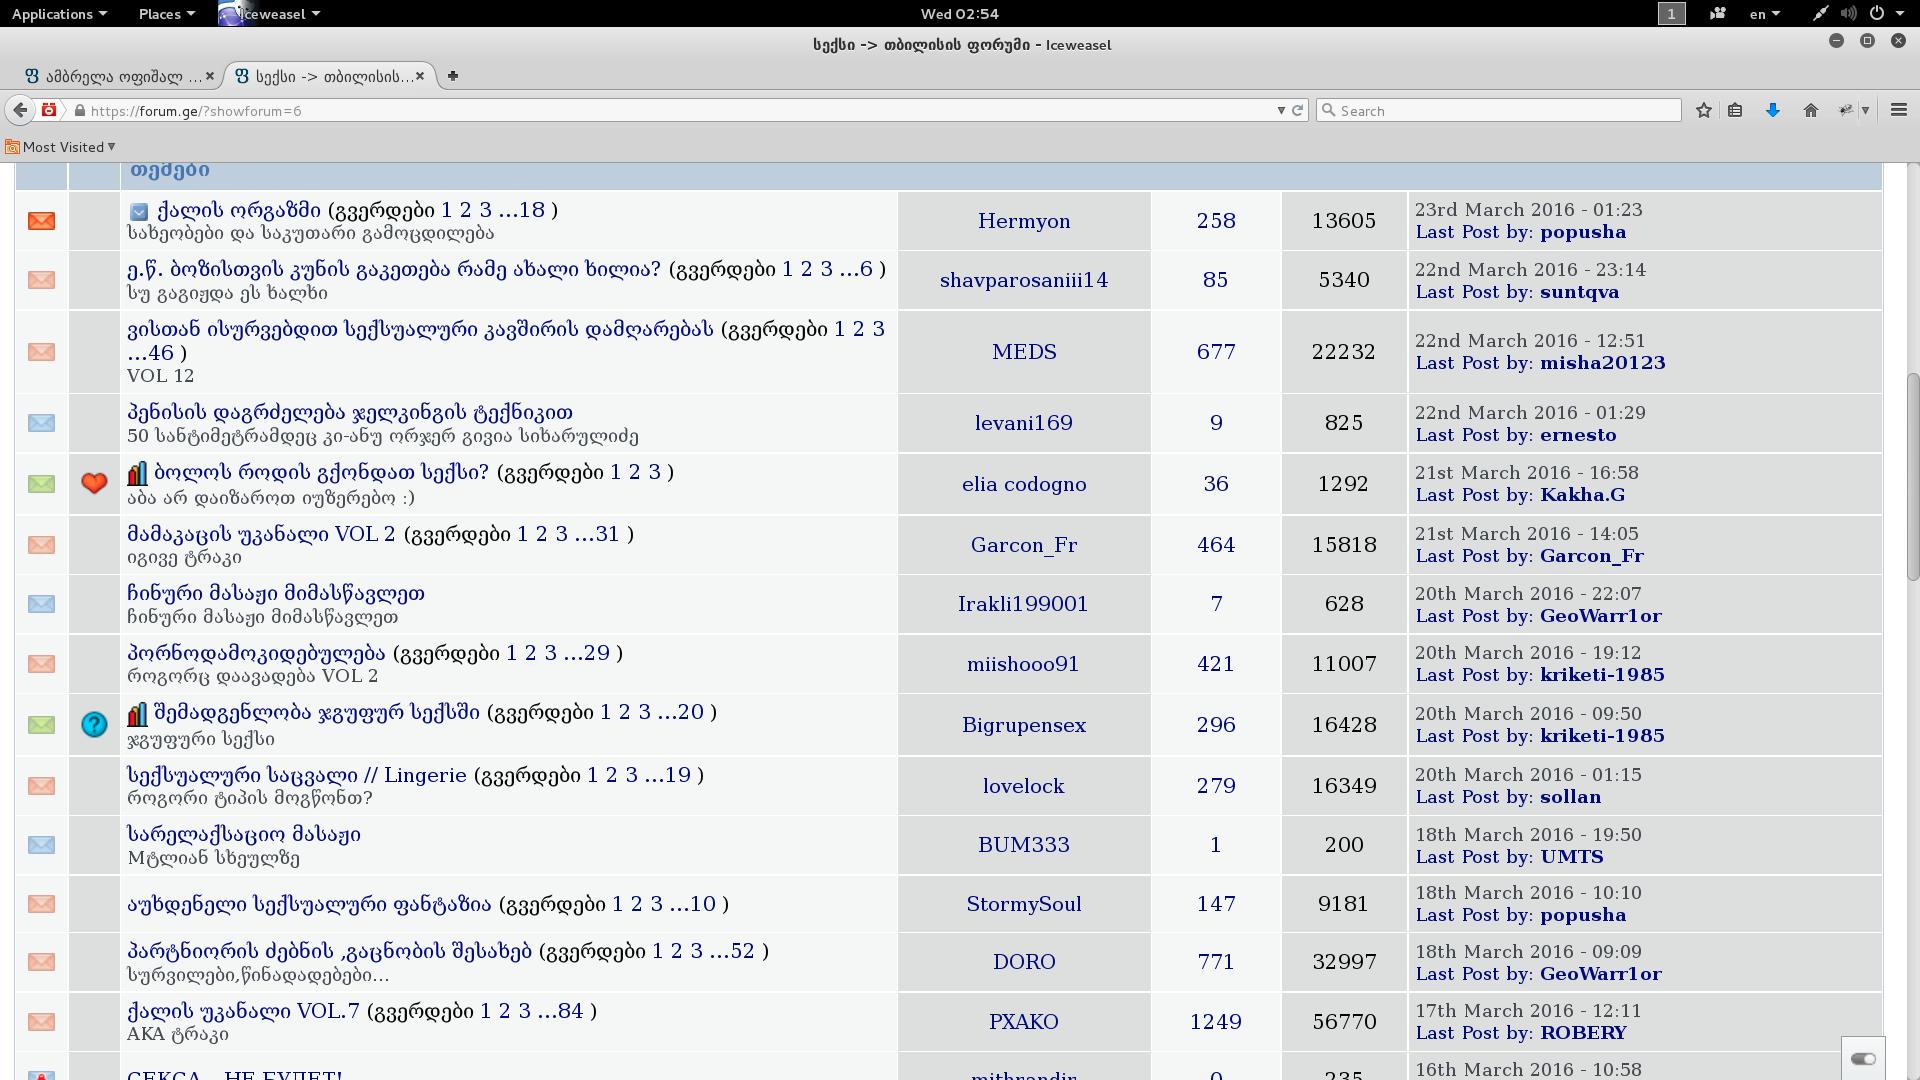Open the downloads arrow icon

click(x=1773, y=111)
